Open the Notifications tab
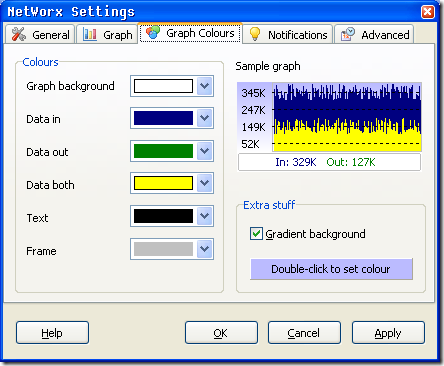The image size is (444, 366). (288, 34)
